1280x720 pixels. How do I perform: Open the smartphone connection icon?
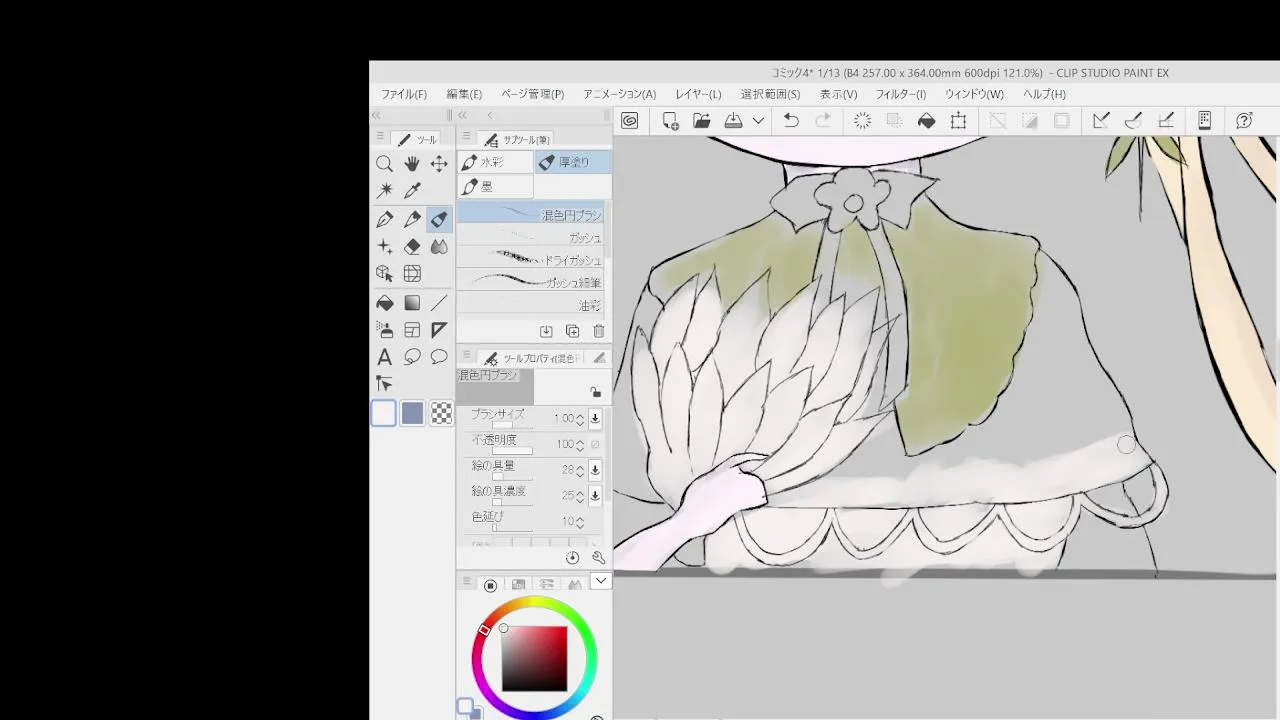[1205, 121]
